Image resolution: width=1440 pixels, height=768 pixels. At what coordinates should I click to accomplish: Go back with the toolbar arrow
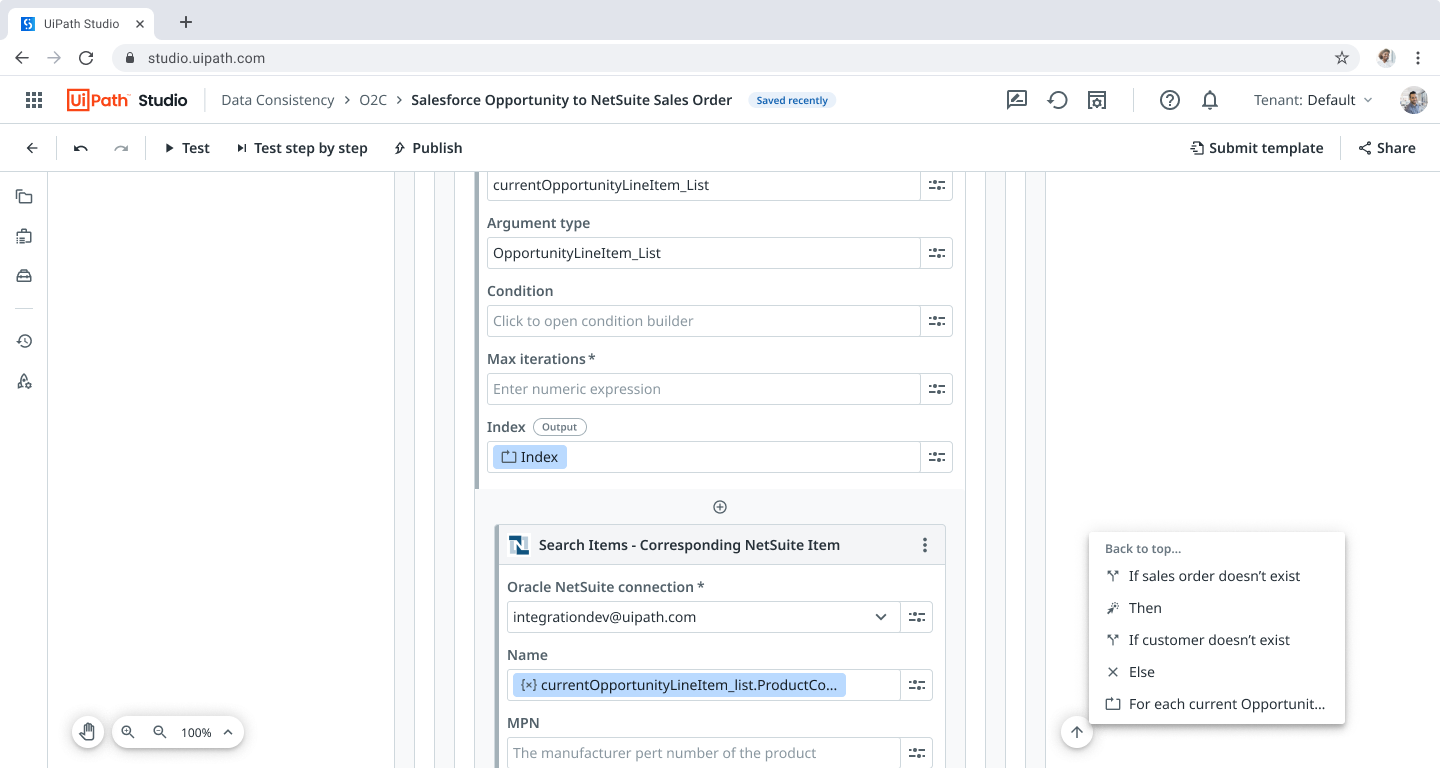32,148
